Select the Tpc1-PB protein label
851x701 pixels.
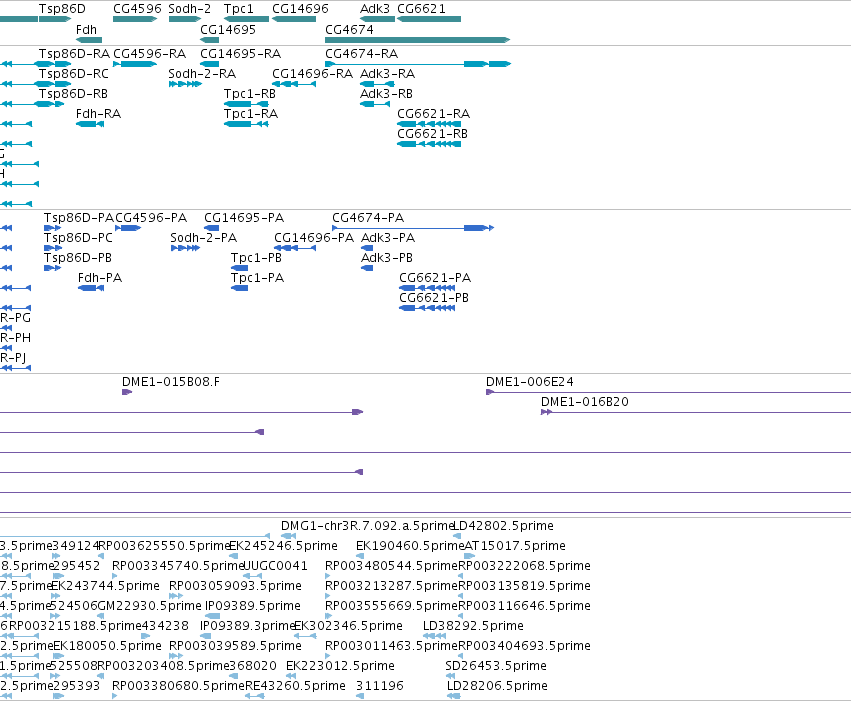256,258
